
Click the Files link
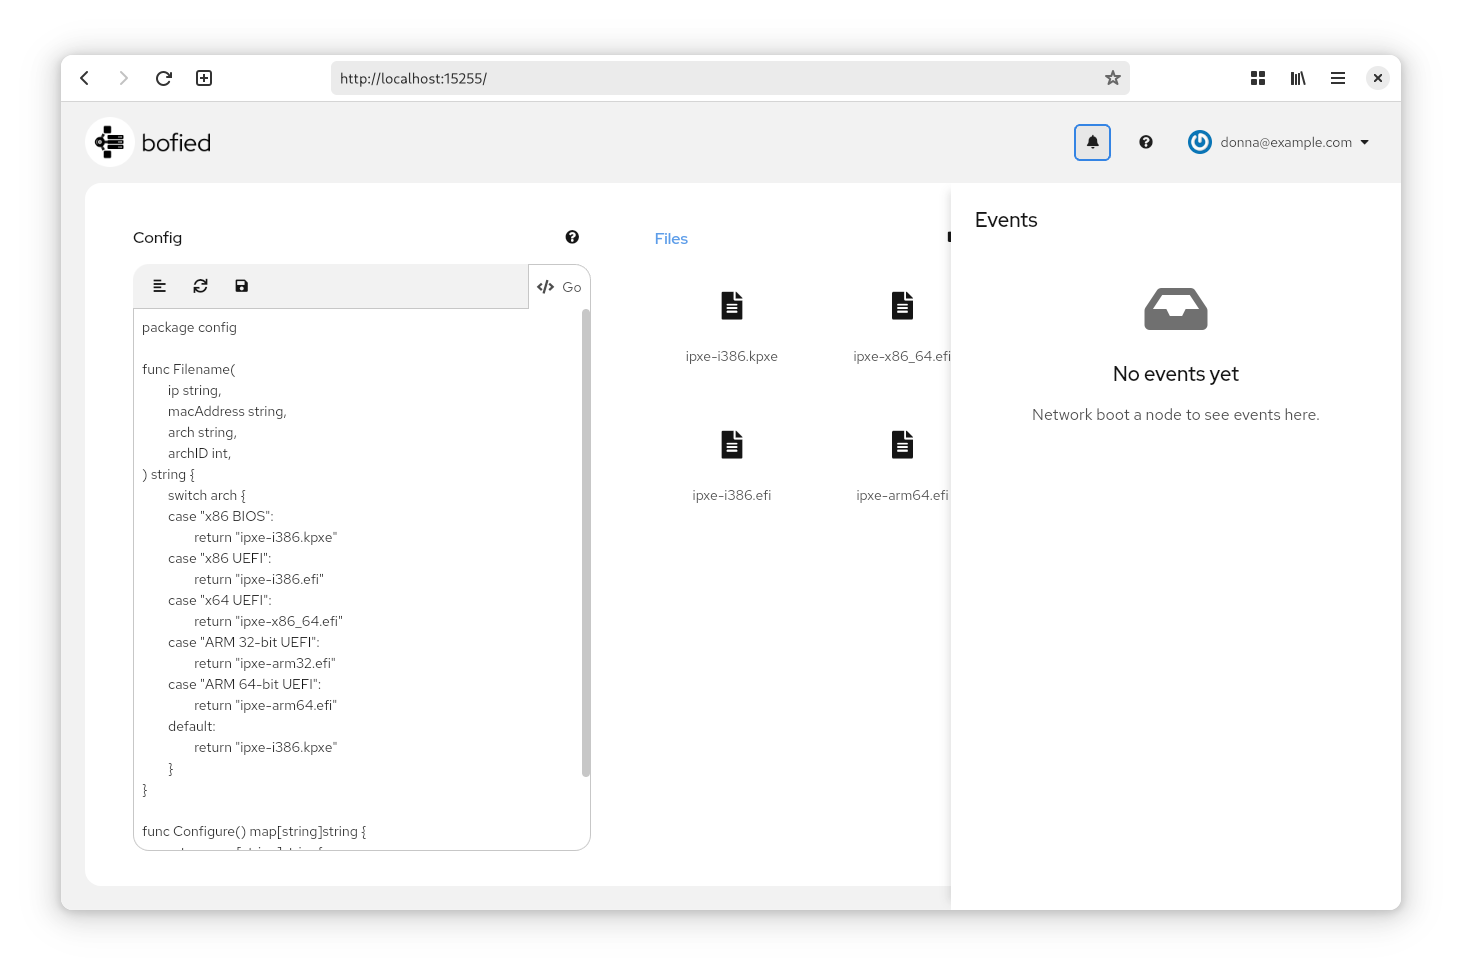point(671,239)
